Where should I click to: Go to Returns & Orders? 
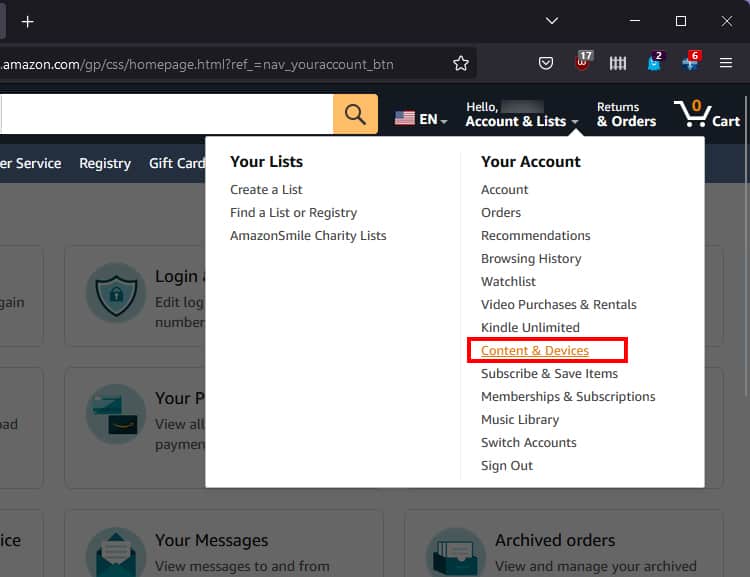click(626, 114)
